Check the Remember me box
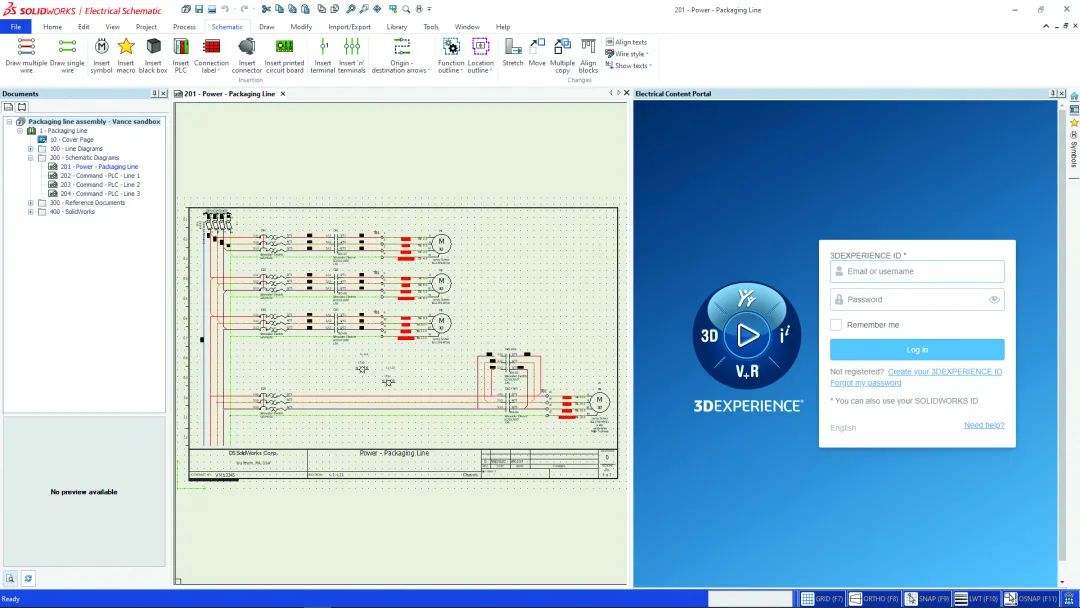 tap(836, 324)
